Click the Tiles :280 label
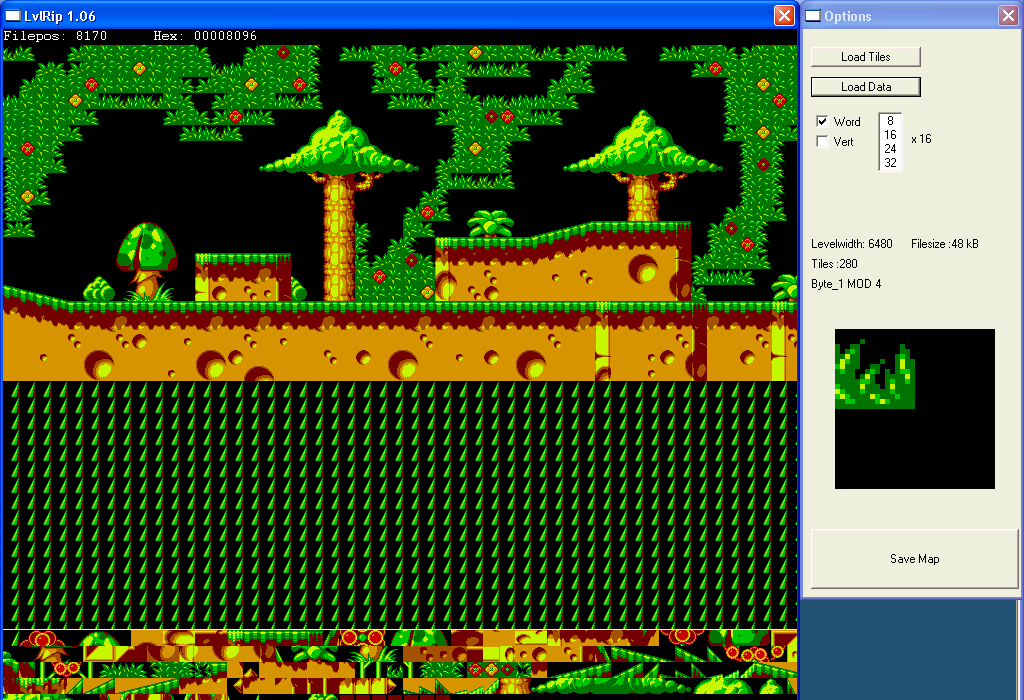The height and width of the screenshot is (700, 1024). pos(834,264)
